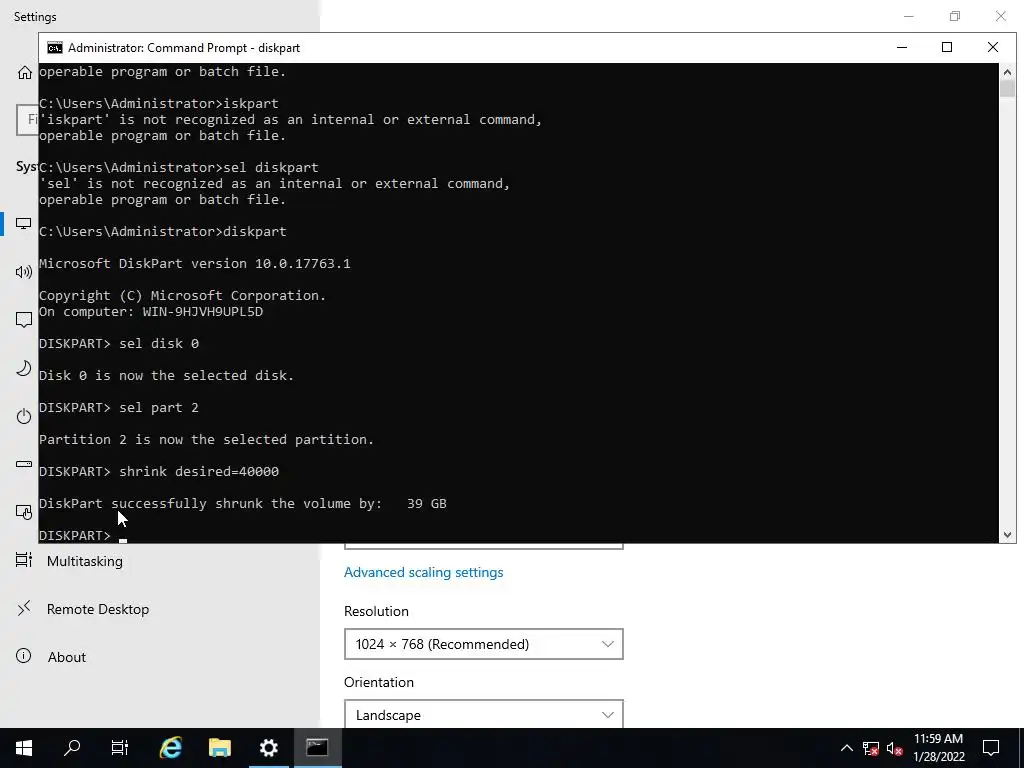
Task: Open Remote Desktop settings page
Action: [x=98, y=609]
